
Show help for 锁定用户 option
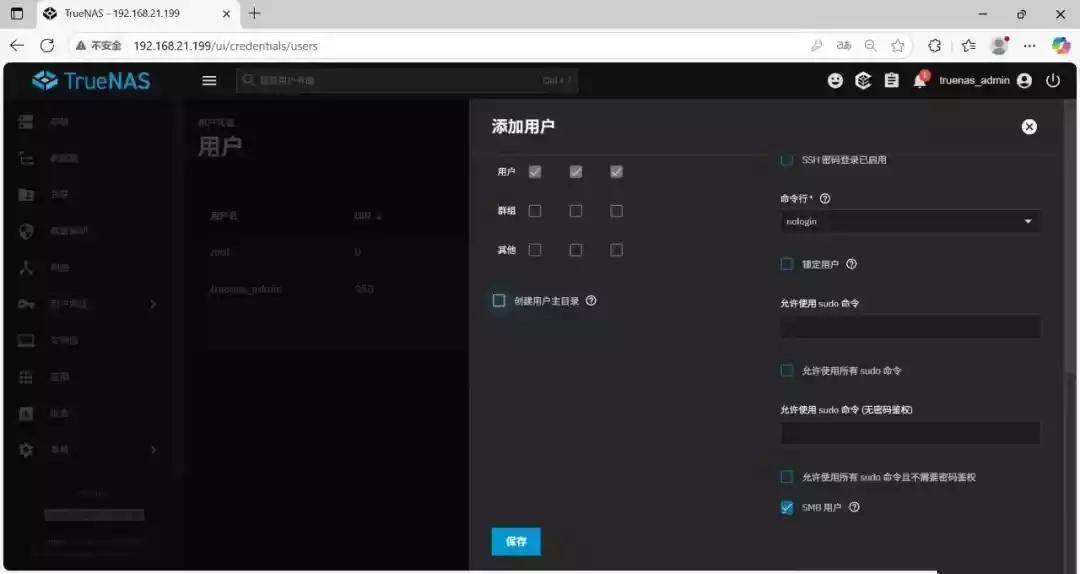[851, 264]
